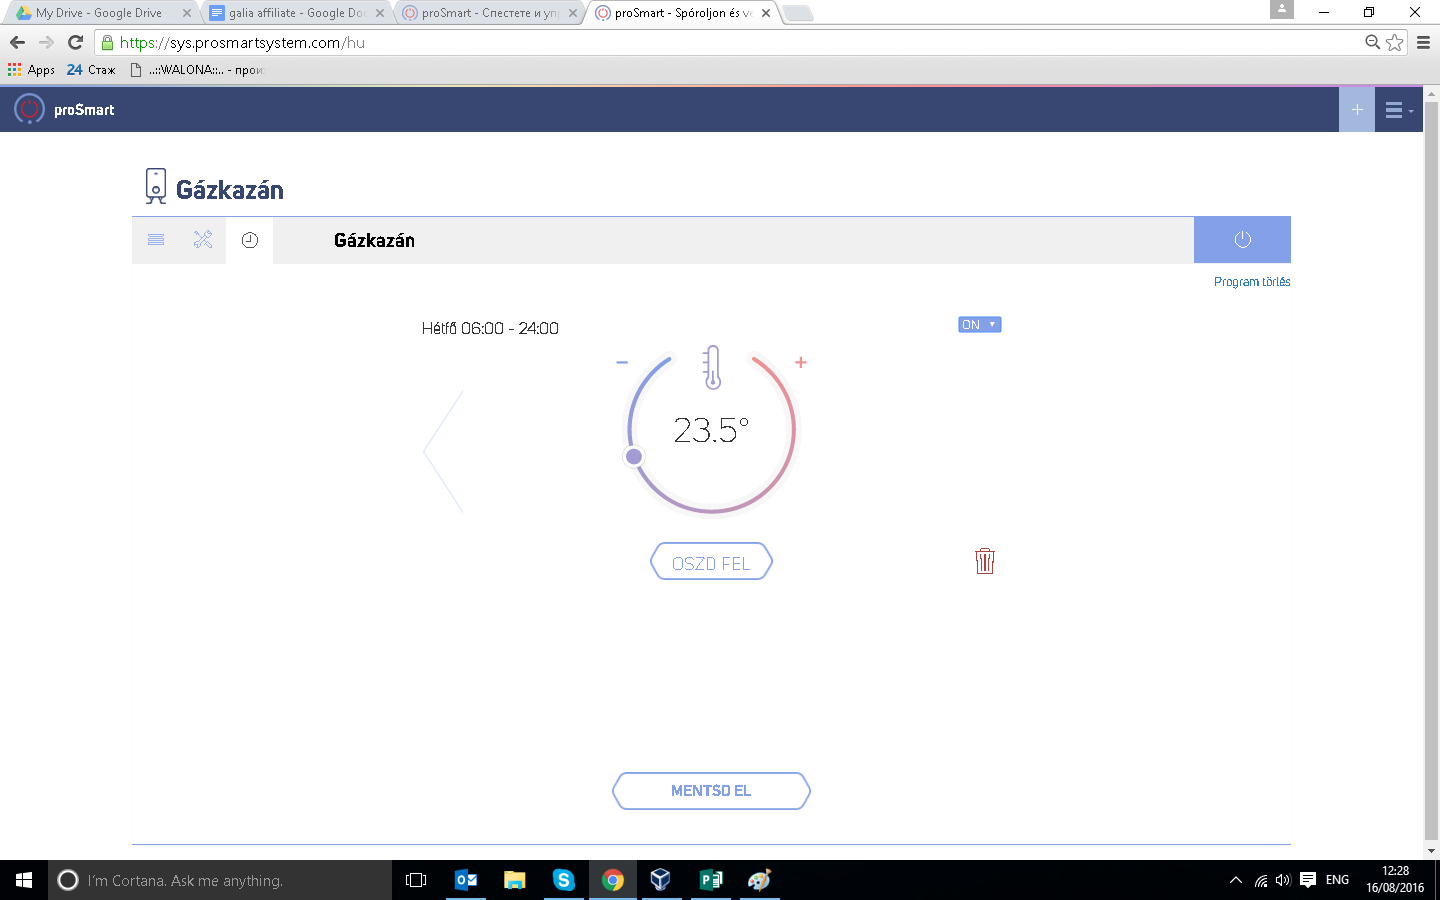The height and width of the screenshot is (900, 1440).
Task: Click the OSZD FEL button
Action: pos(711,562)
